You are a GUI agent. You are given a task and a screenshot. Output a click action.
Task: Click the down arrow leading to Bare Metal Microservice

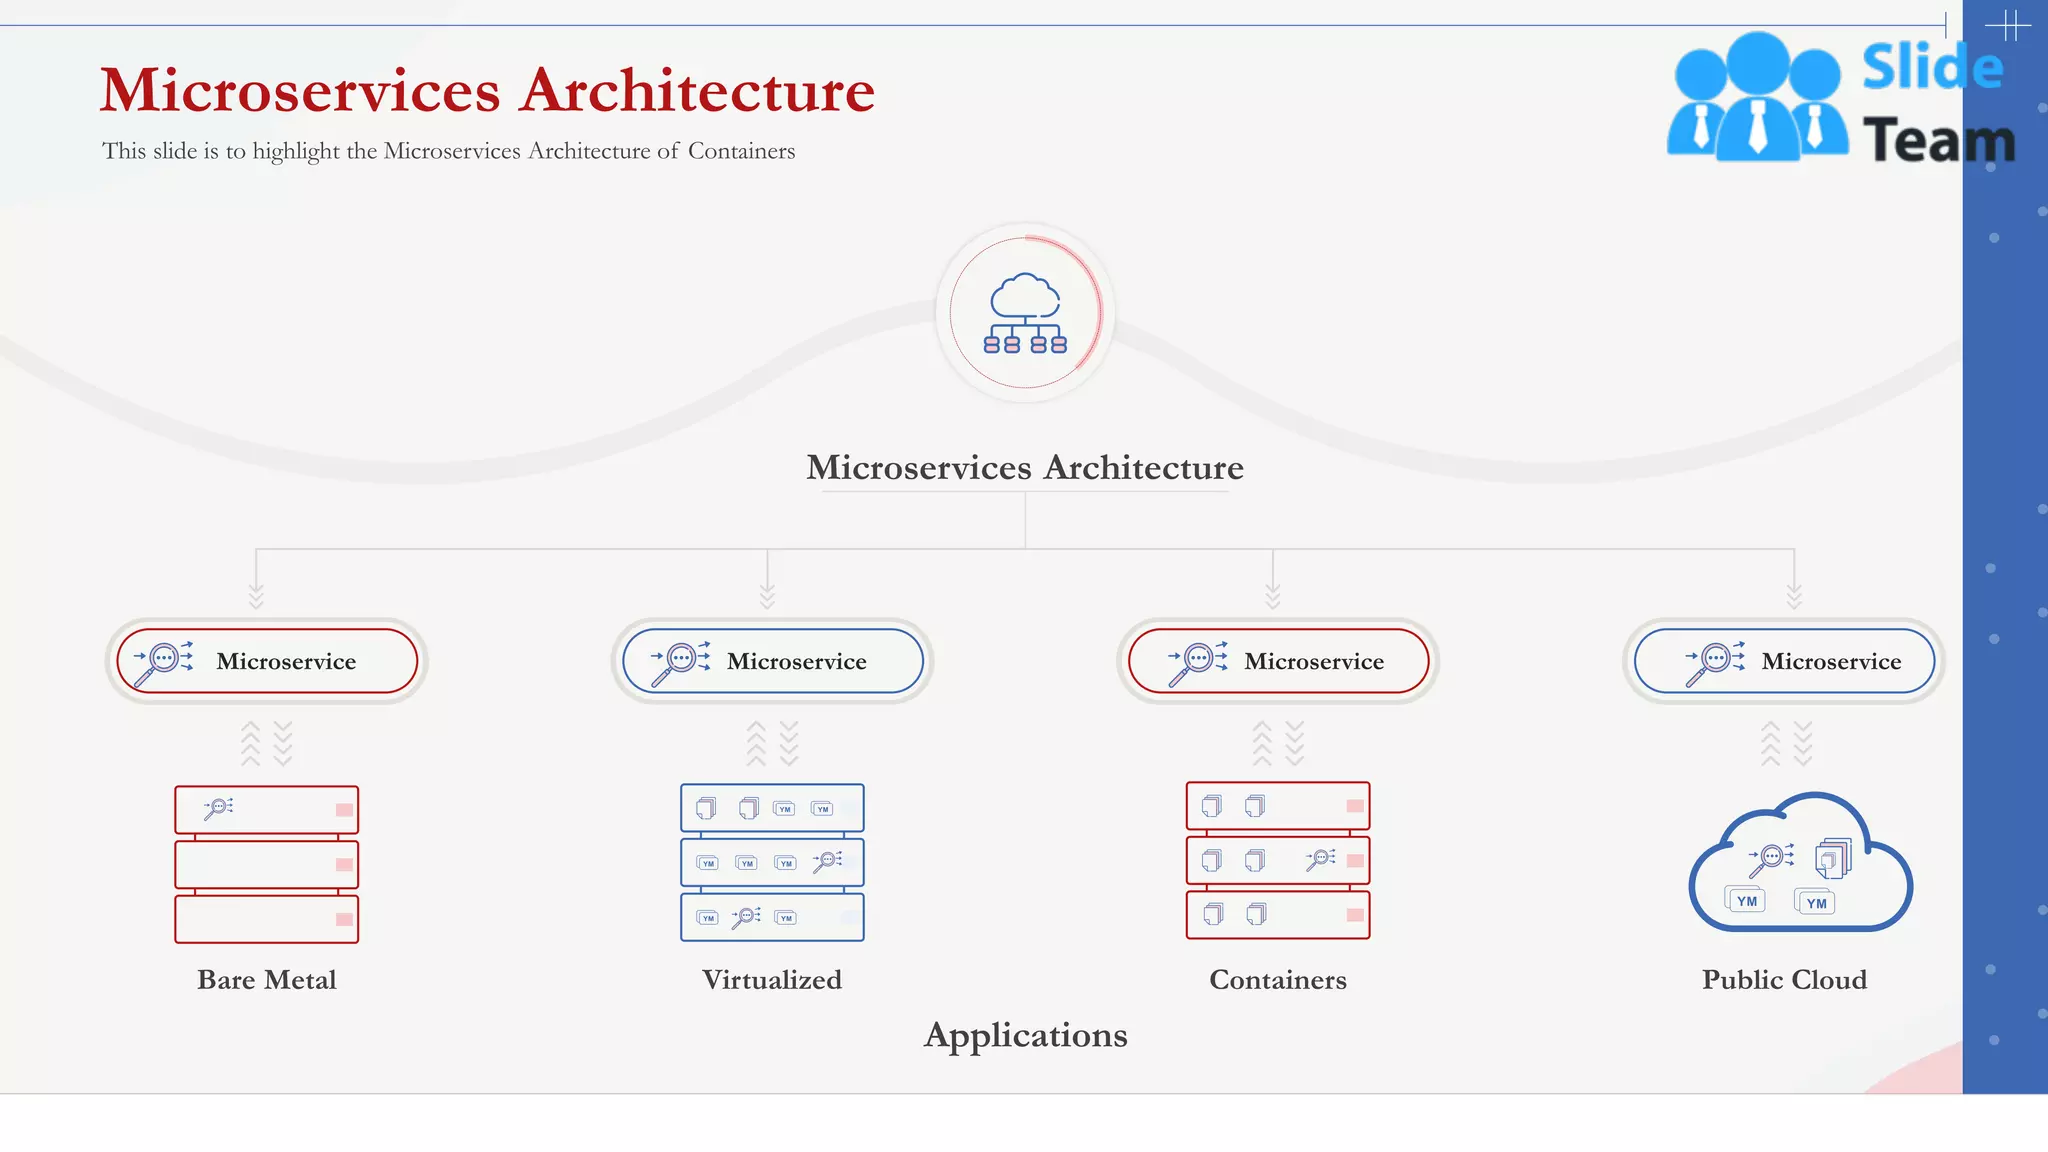click(256, 580)
